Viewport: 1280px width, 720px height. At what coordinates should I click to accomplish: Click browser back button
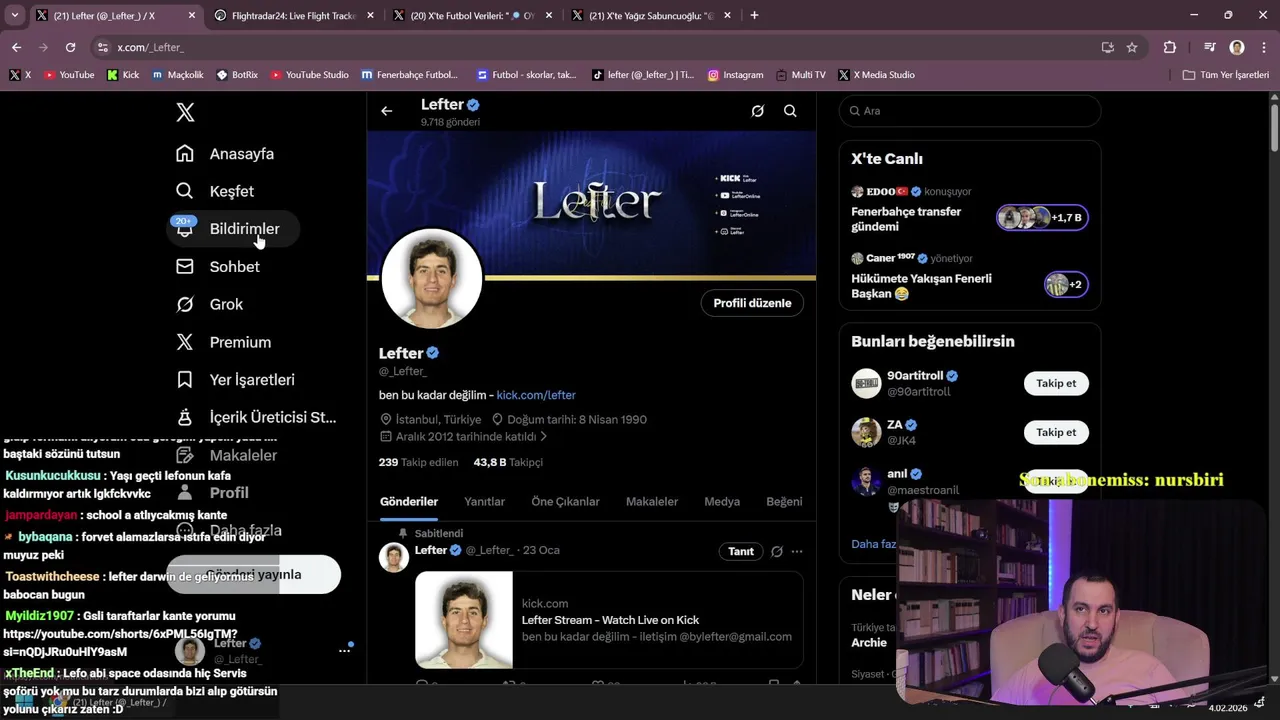16,47
